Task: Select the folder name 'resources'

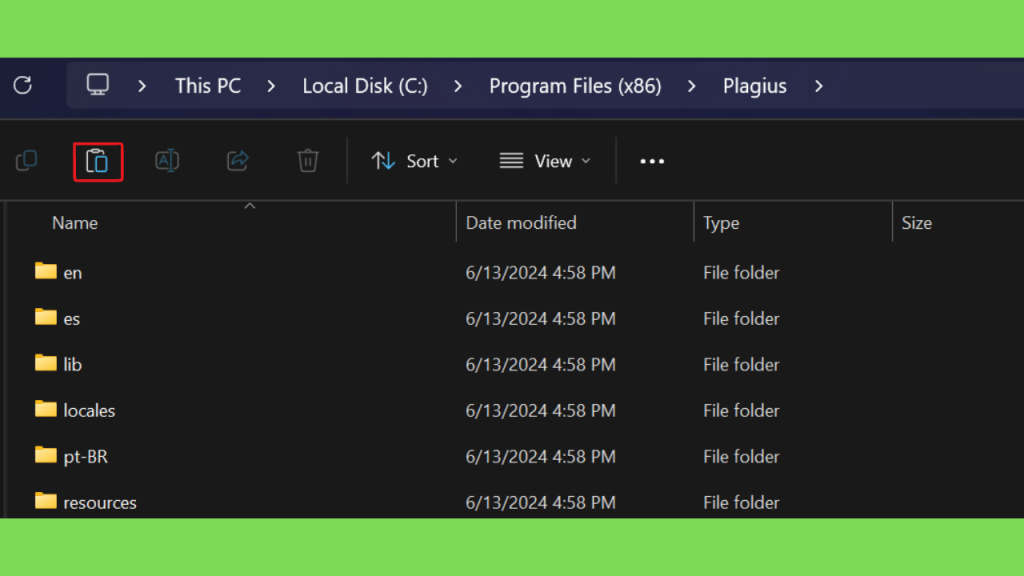Action: coord(100,503)
